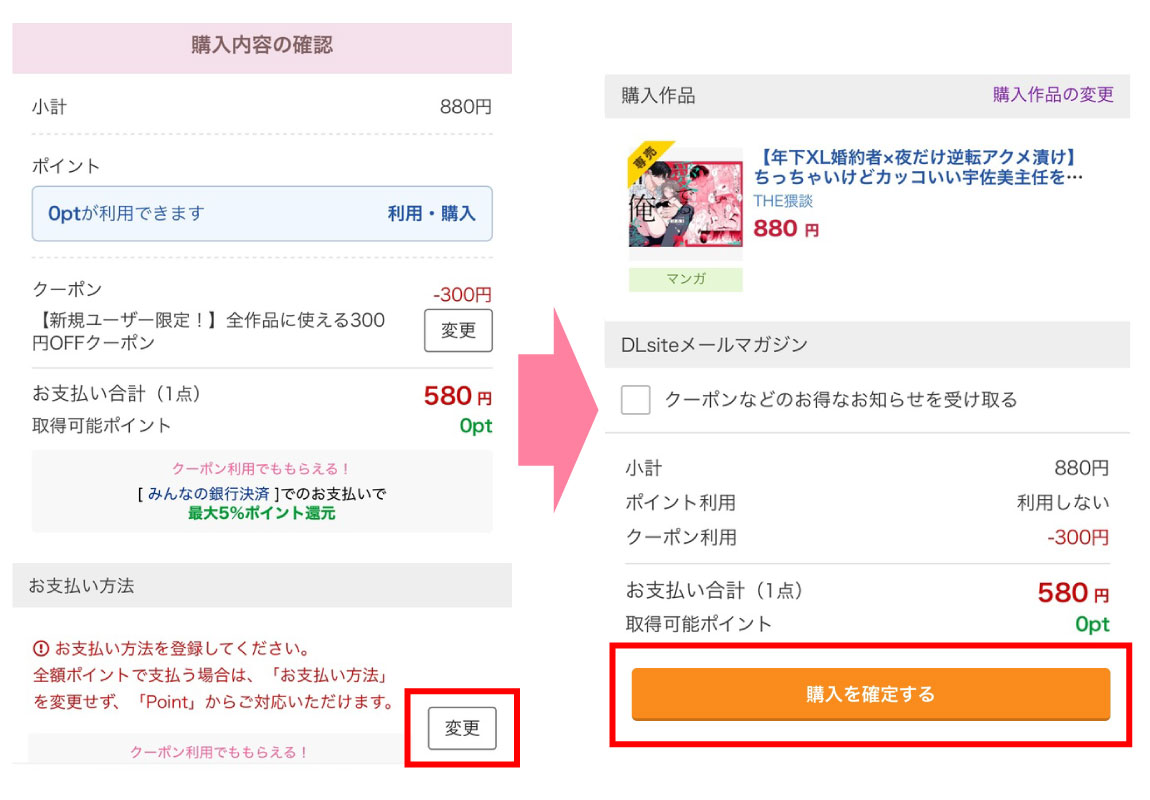Select the green マンガ tag
The width and height of the screenshot is (1150, 800).
pos(686,279)
